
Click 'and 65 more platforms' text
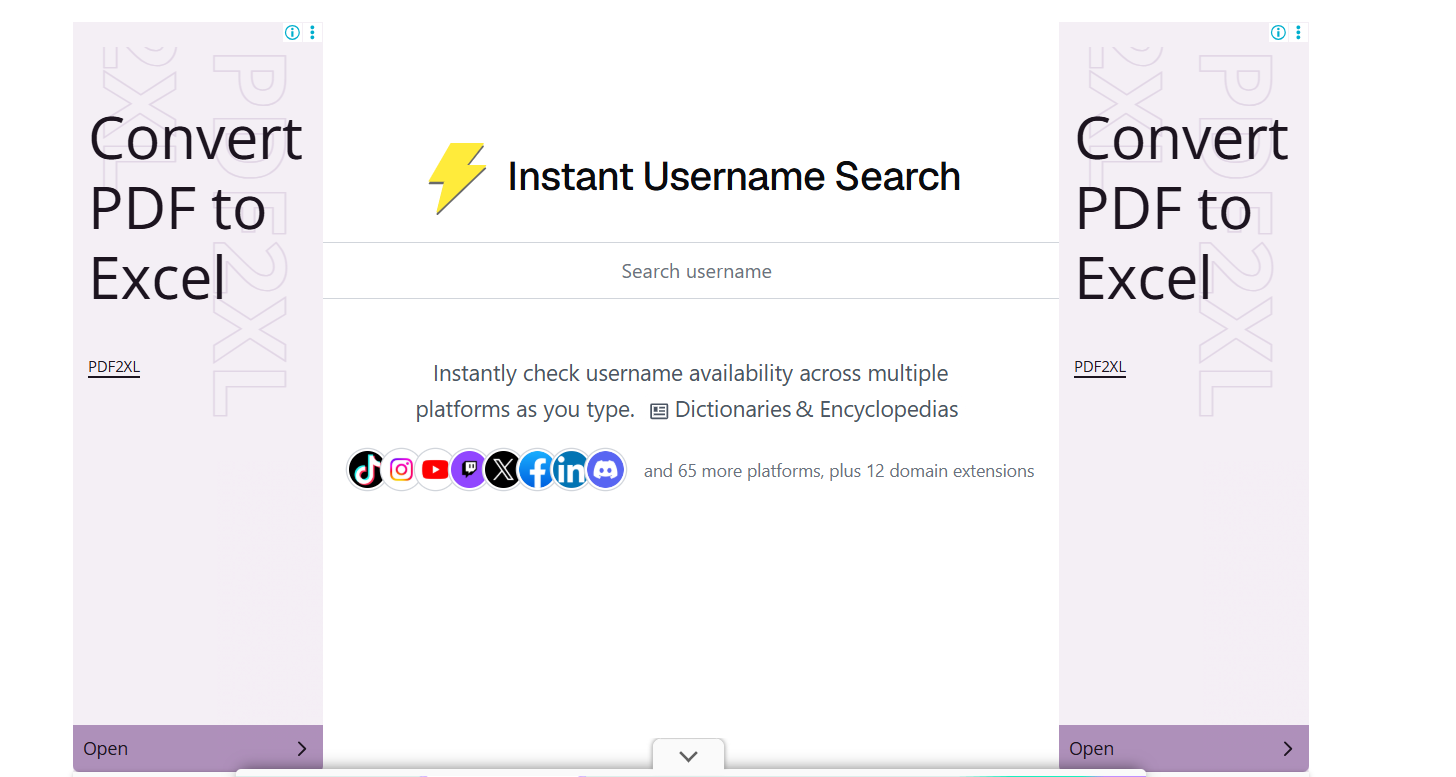(839, 471)
